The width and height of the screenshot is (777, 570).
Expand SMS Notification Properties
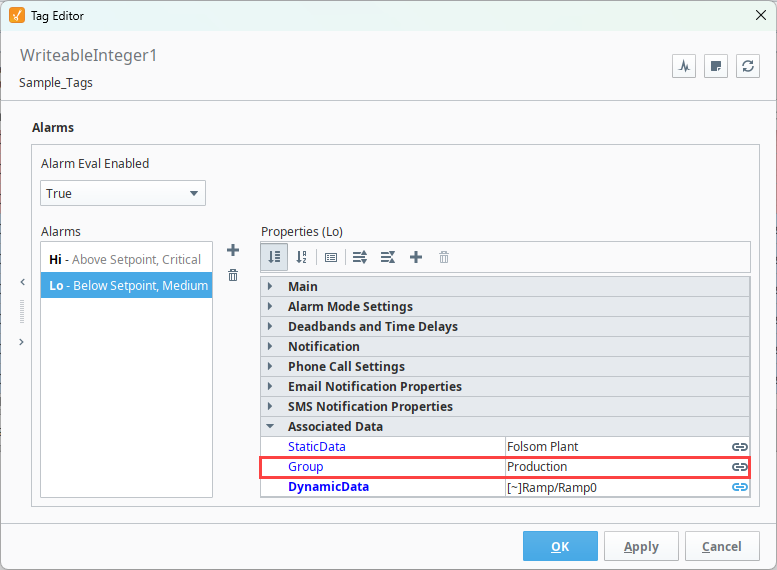(x=270, y=406)
